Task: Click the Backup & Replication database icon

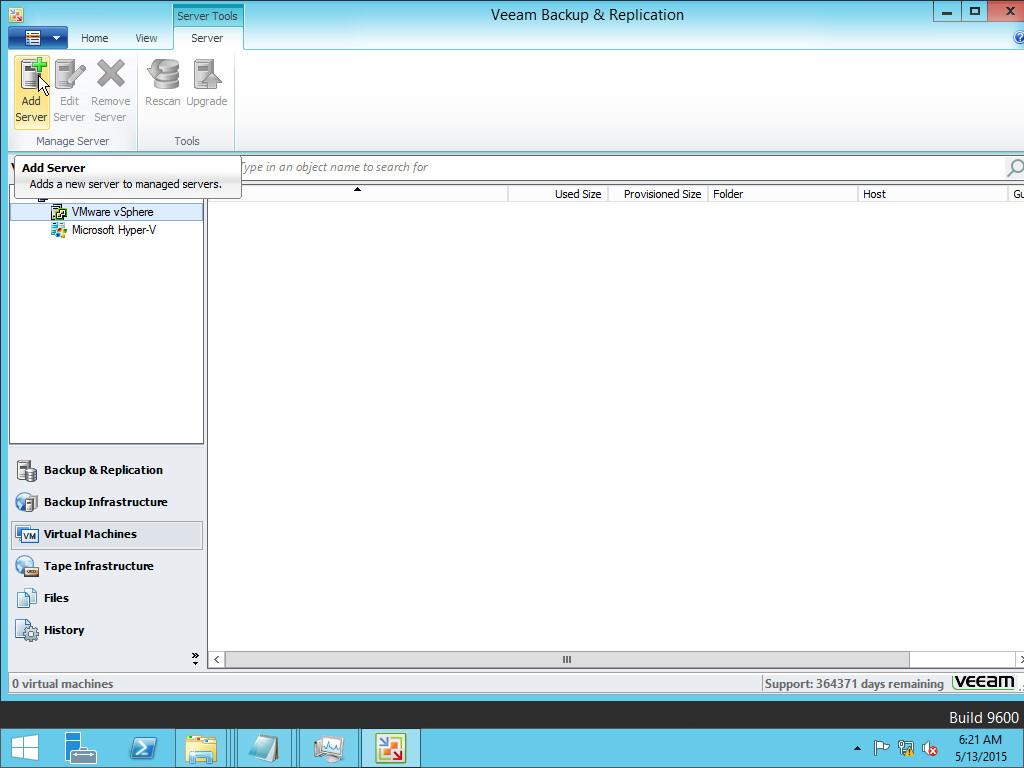Action: click(27, 470)
